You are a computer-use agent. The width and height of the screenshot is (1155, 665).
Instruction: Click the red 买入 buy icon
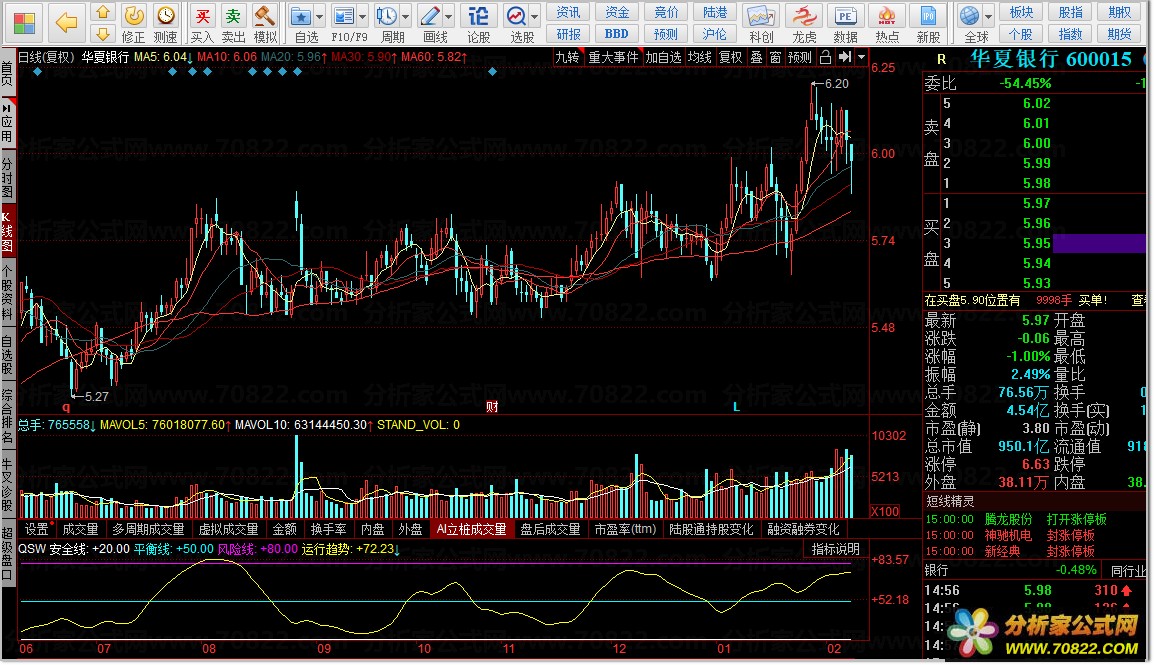(x=202, y=15)
